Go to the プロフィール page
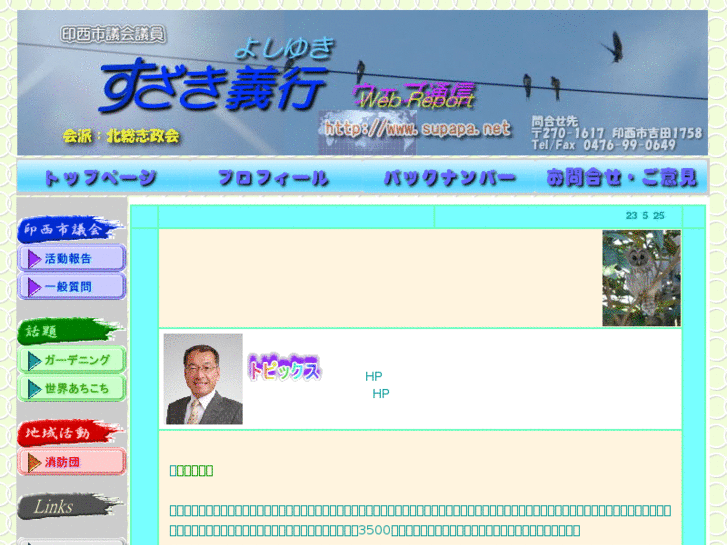This screenshot has width=727, height=545. click(x=273, y=178)
